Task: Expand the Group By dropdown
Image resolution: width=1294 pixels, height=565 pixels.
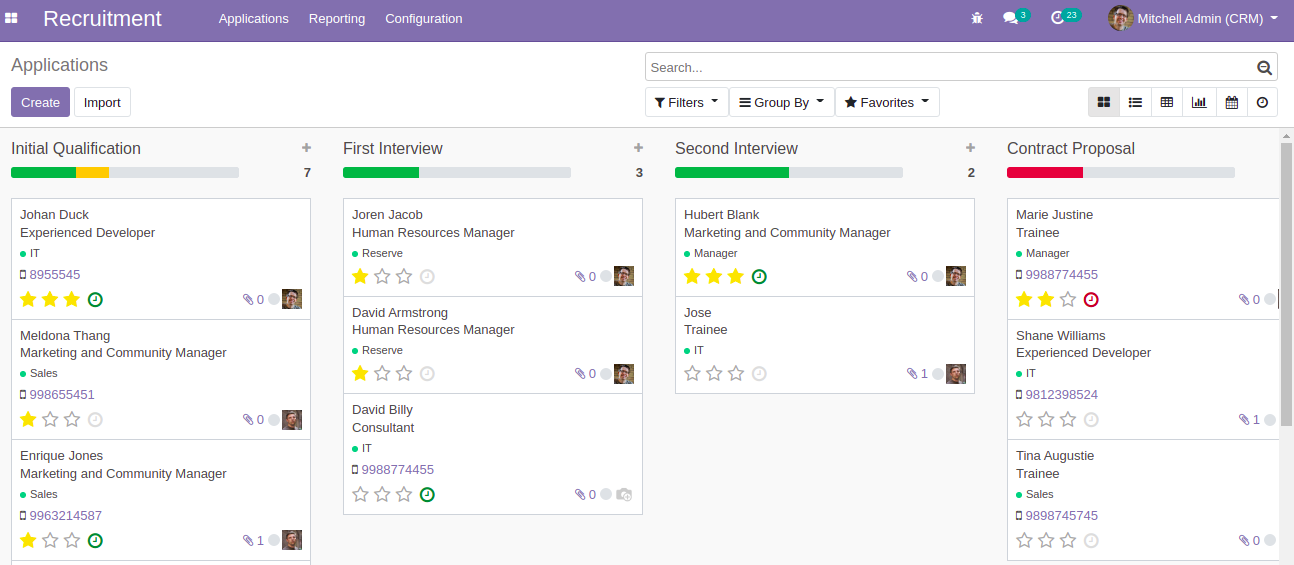Action: (781, 102)
